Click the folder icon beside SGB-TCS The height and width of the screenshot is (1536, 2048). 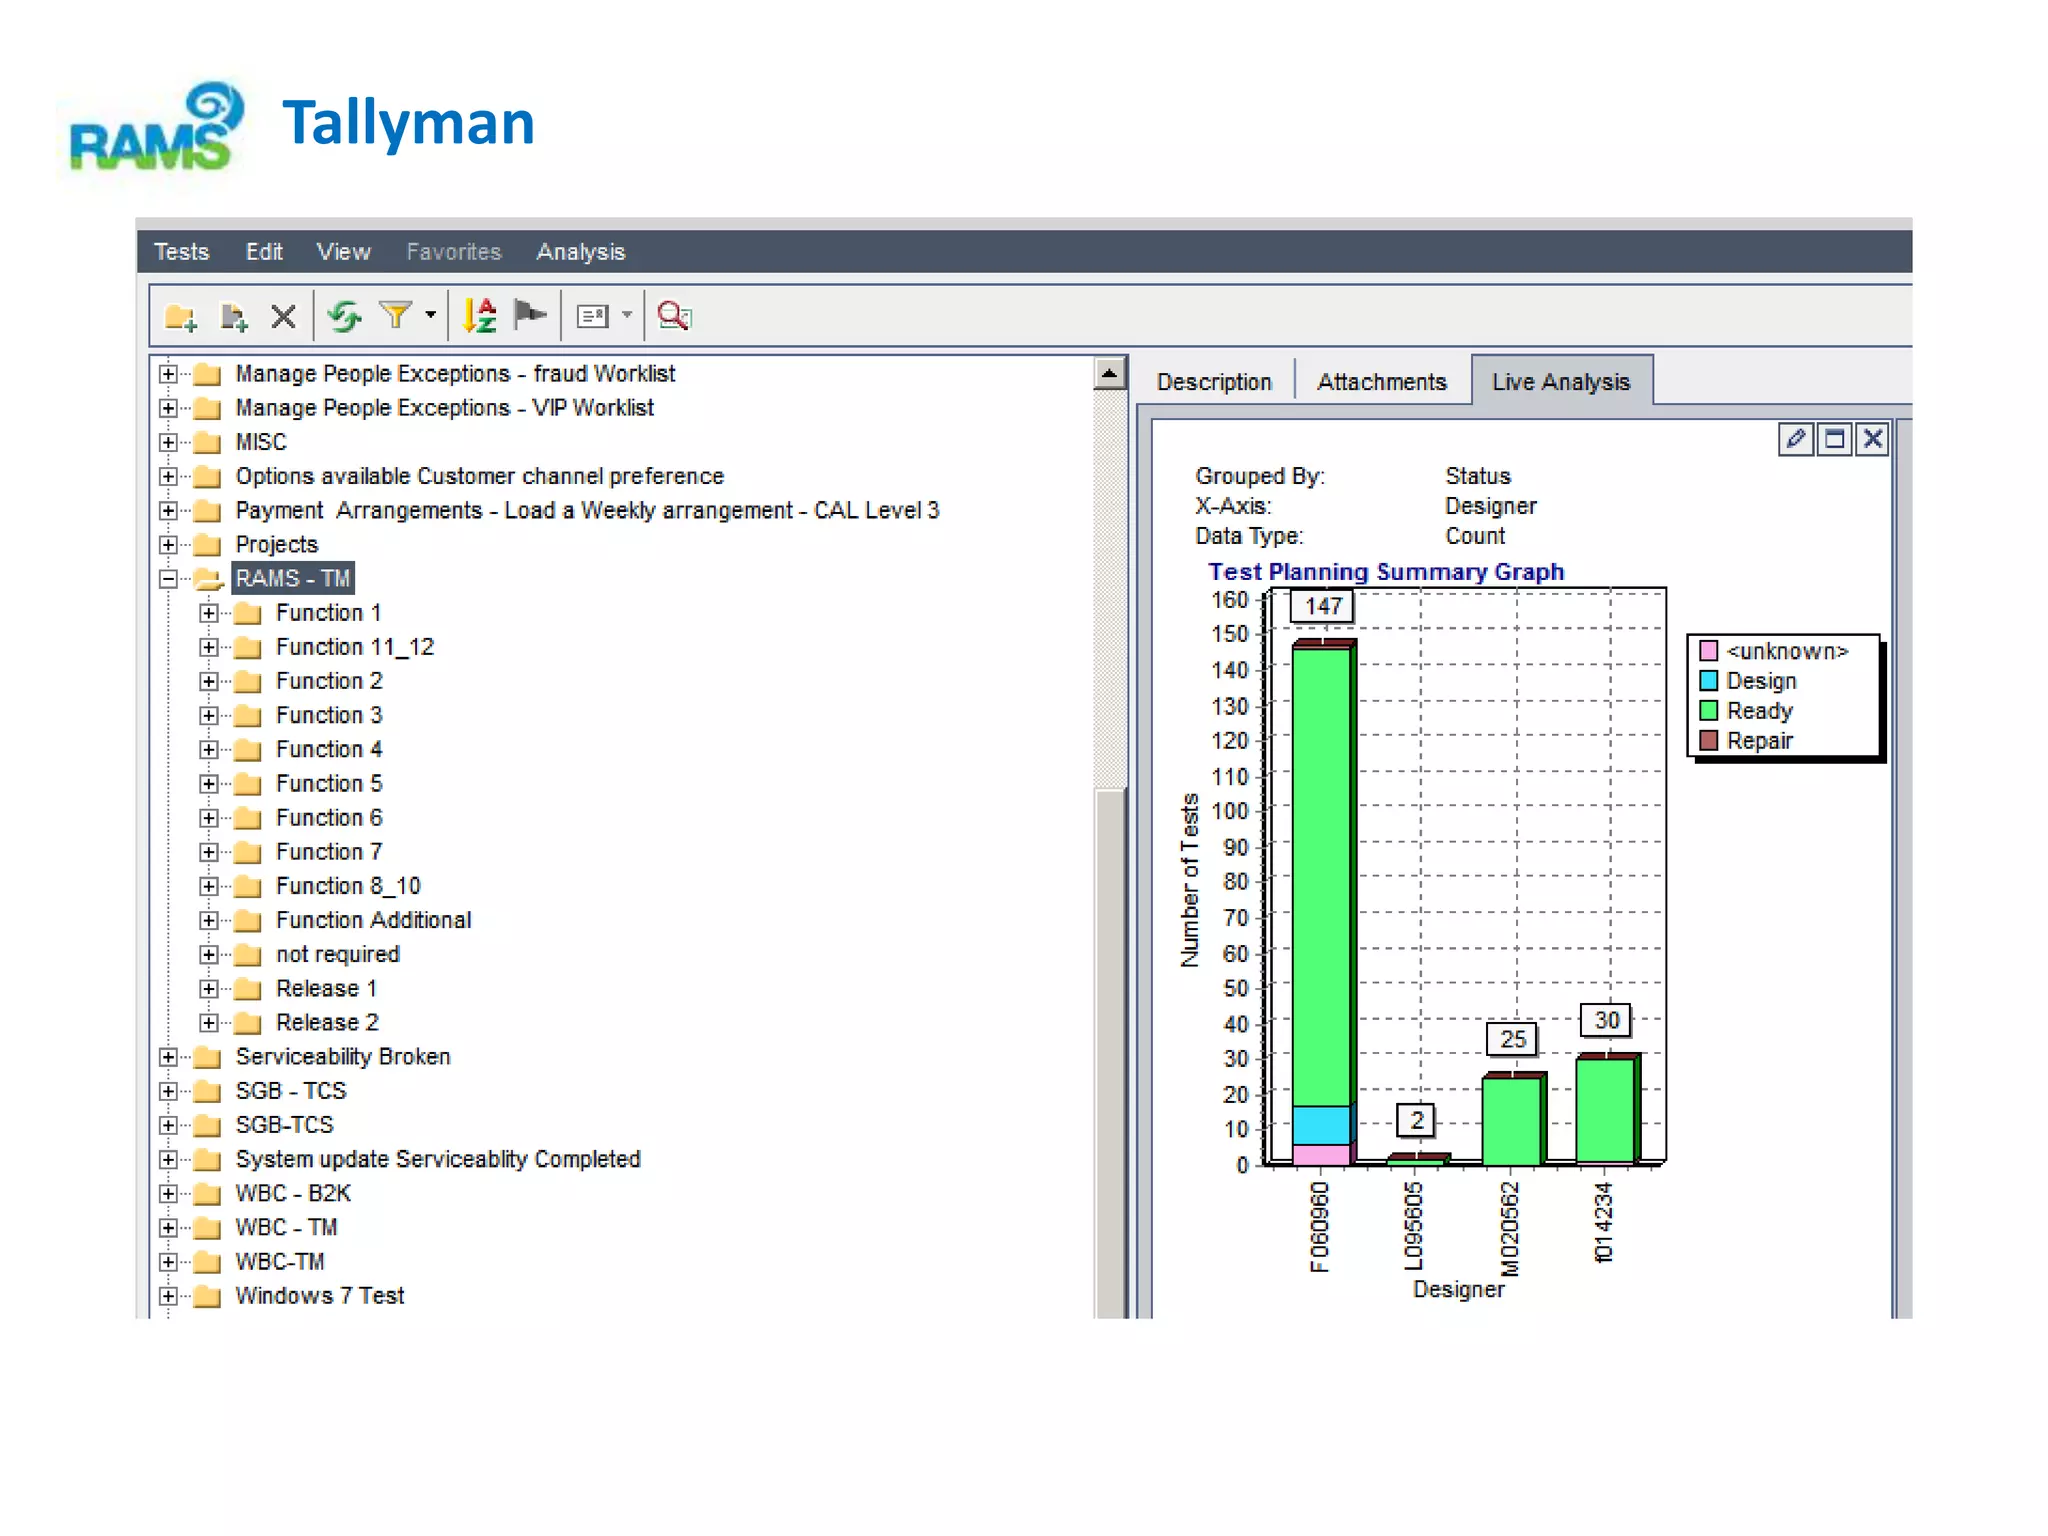click(207, 1126)
